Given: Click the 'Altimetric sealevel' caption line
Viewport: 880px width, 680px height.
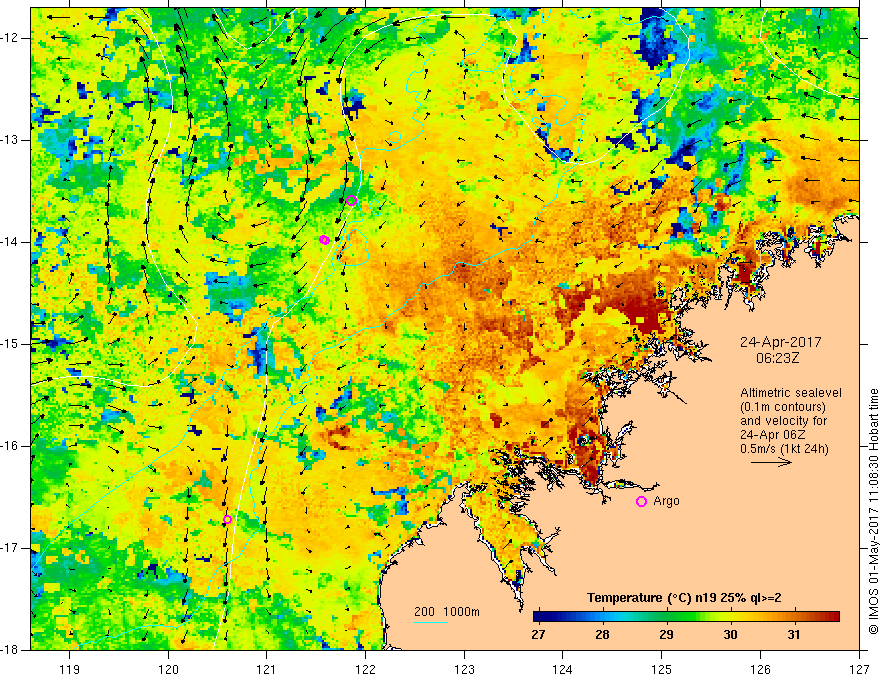Looking at the screenshot, I should 791,393.
